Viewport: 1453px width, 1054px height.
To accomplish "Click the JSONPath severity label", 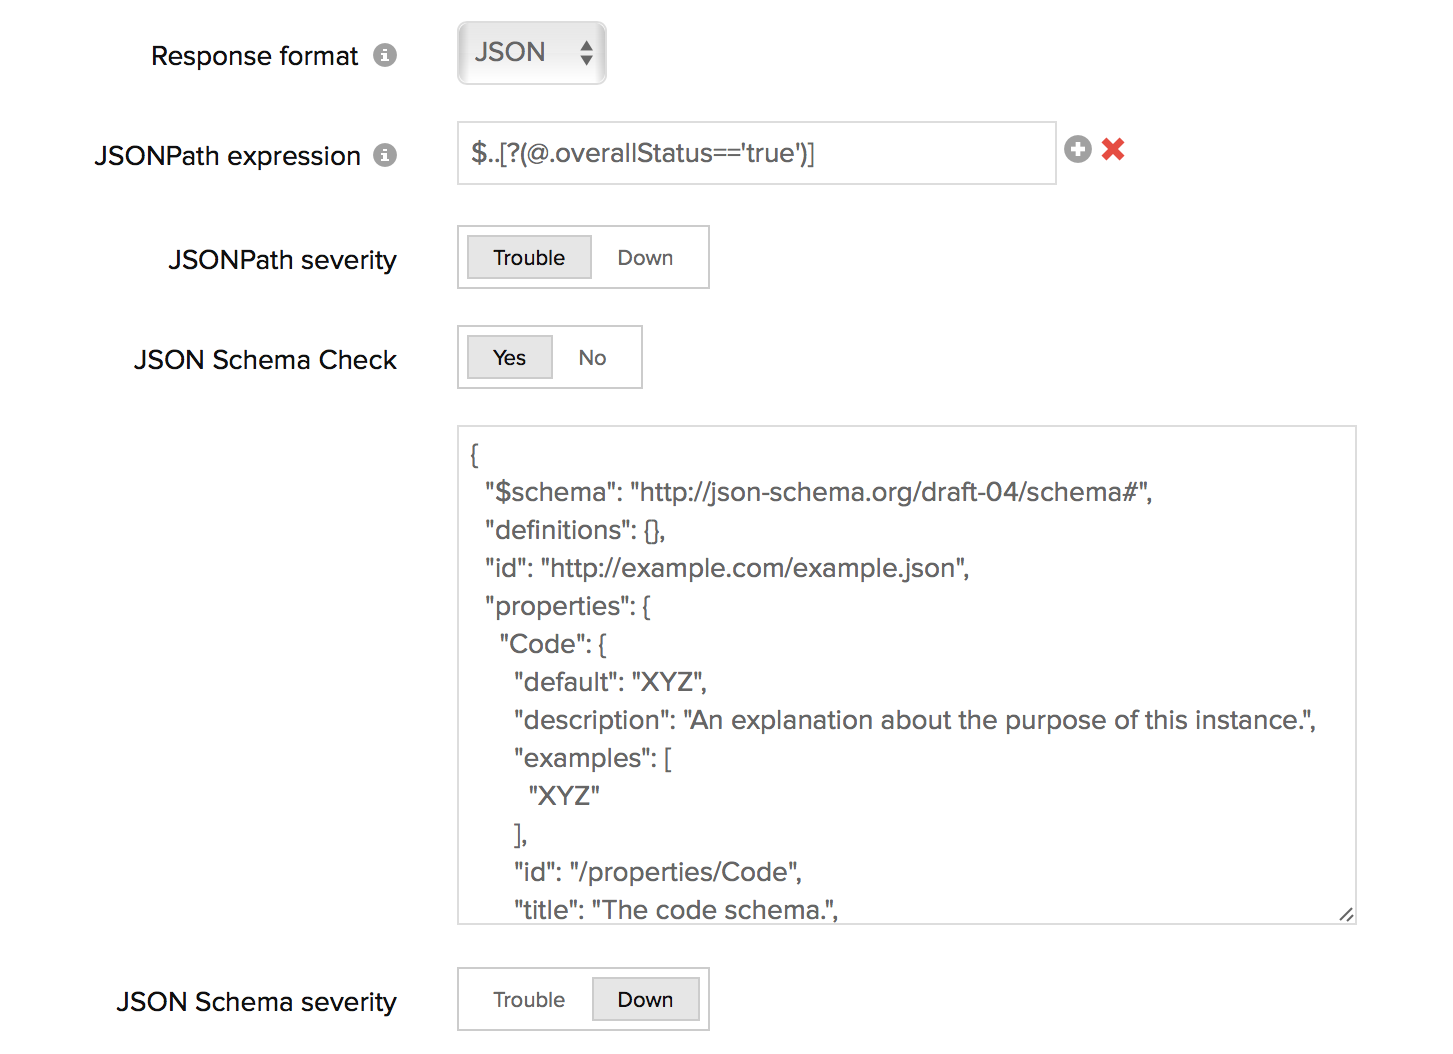I will click(x=282, y=260).
